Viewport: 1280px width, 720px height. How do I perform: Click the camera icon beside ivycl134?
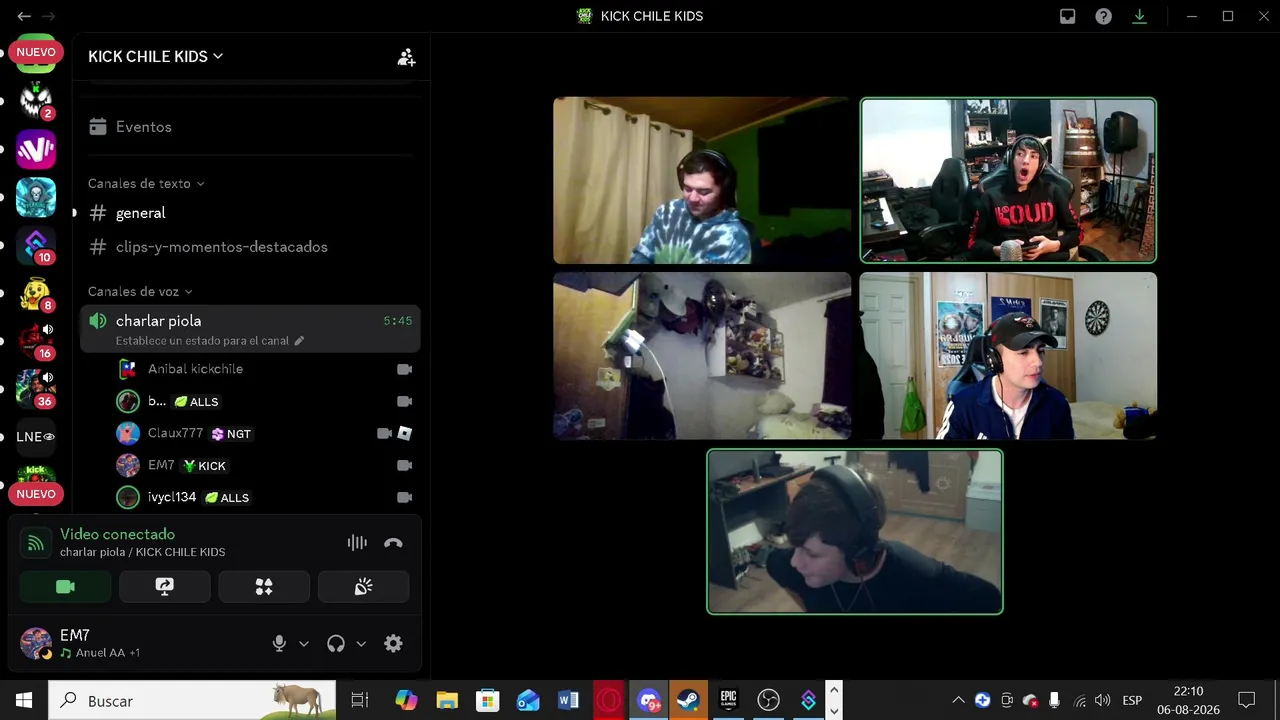point(404,497)
